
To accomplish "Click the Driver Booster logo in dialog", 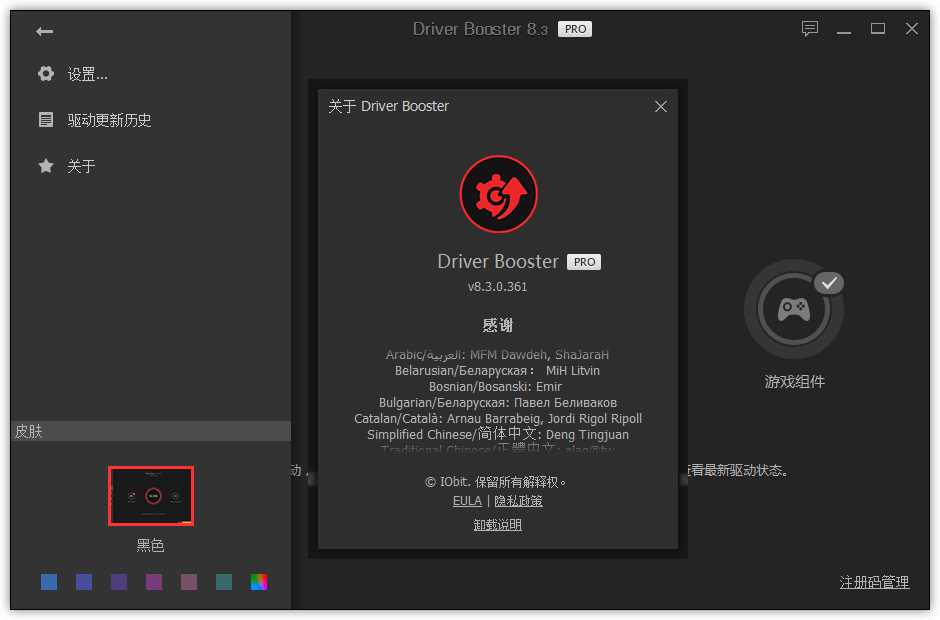I will click(x=498, y=194).
